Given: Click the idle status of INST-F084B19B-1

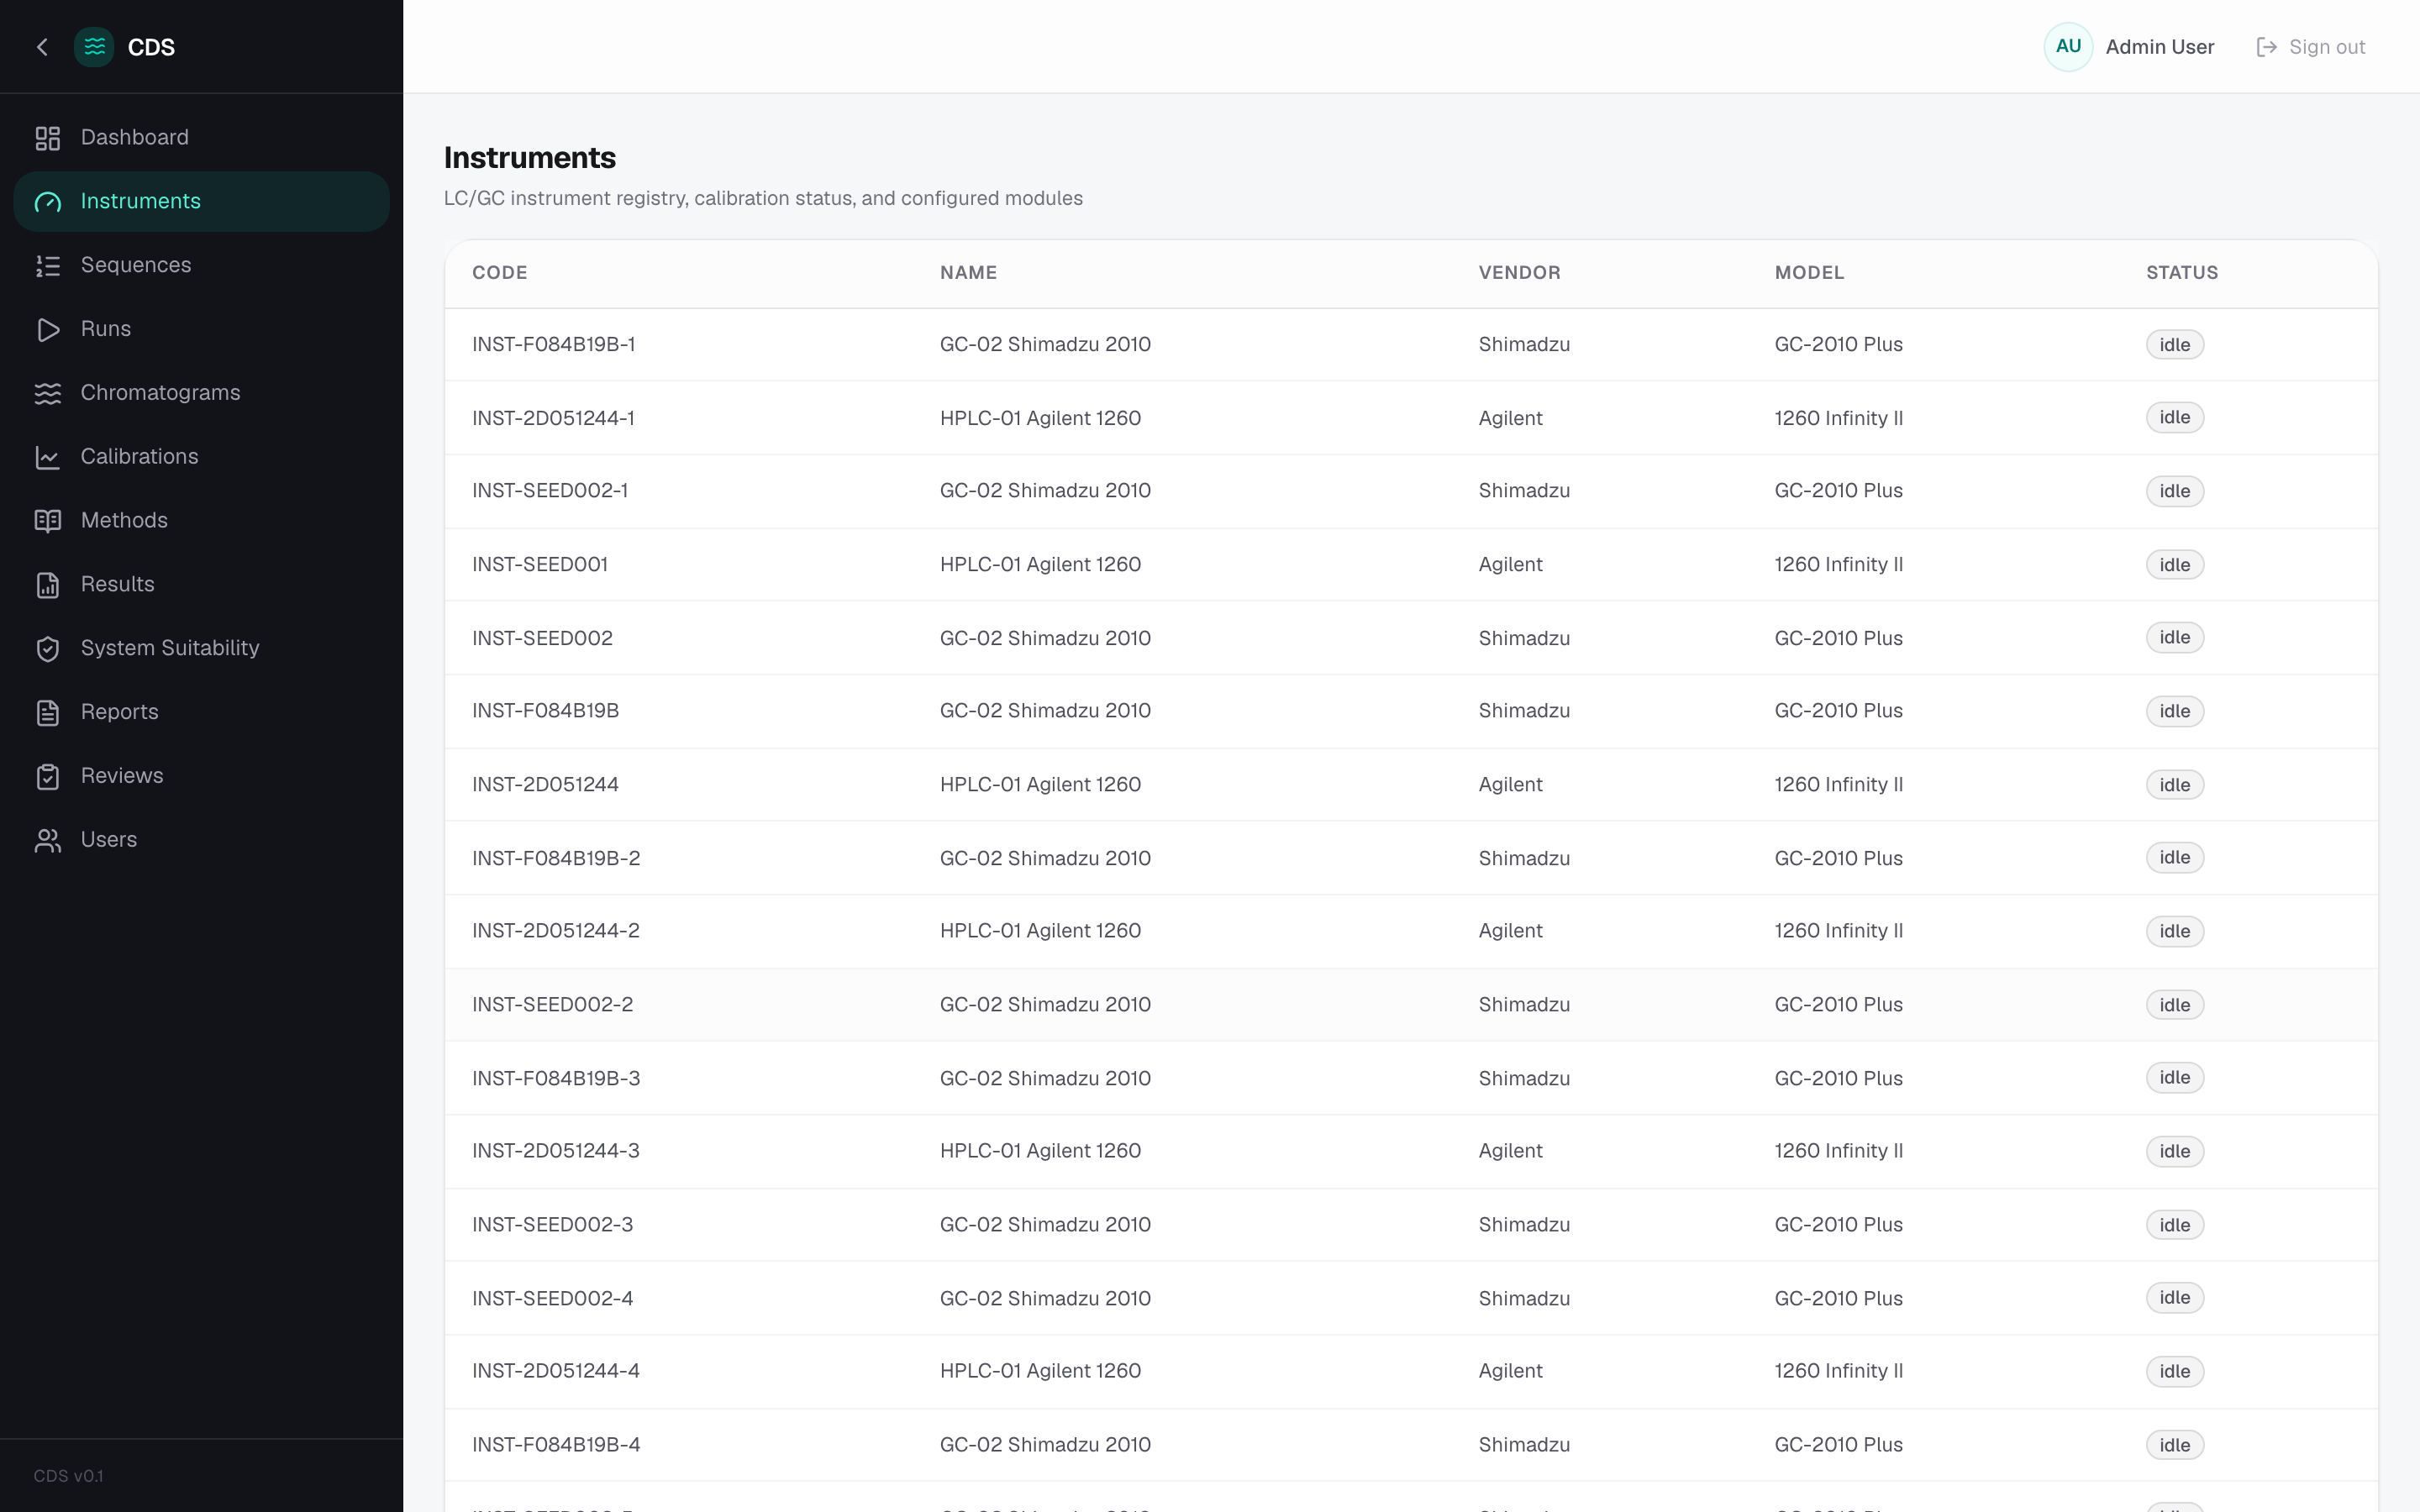Looking at the screenshot, I should click(2174, 345).
